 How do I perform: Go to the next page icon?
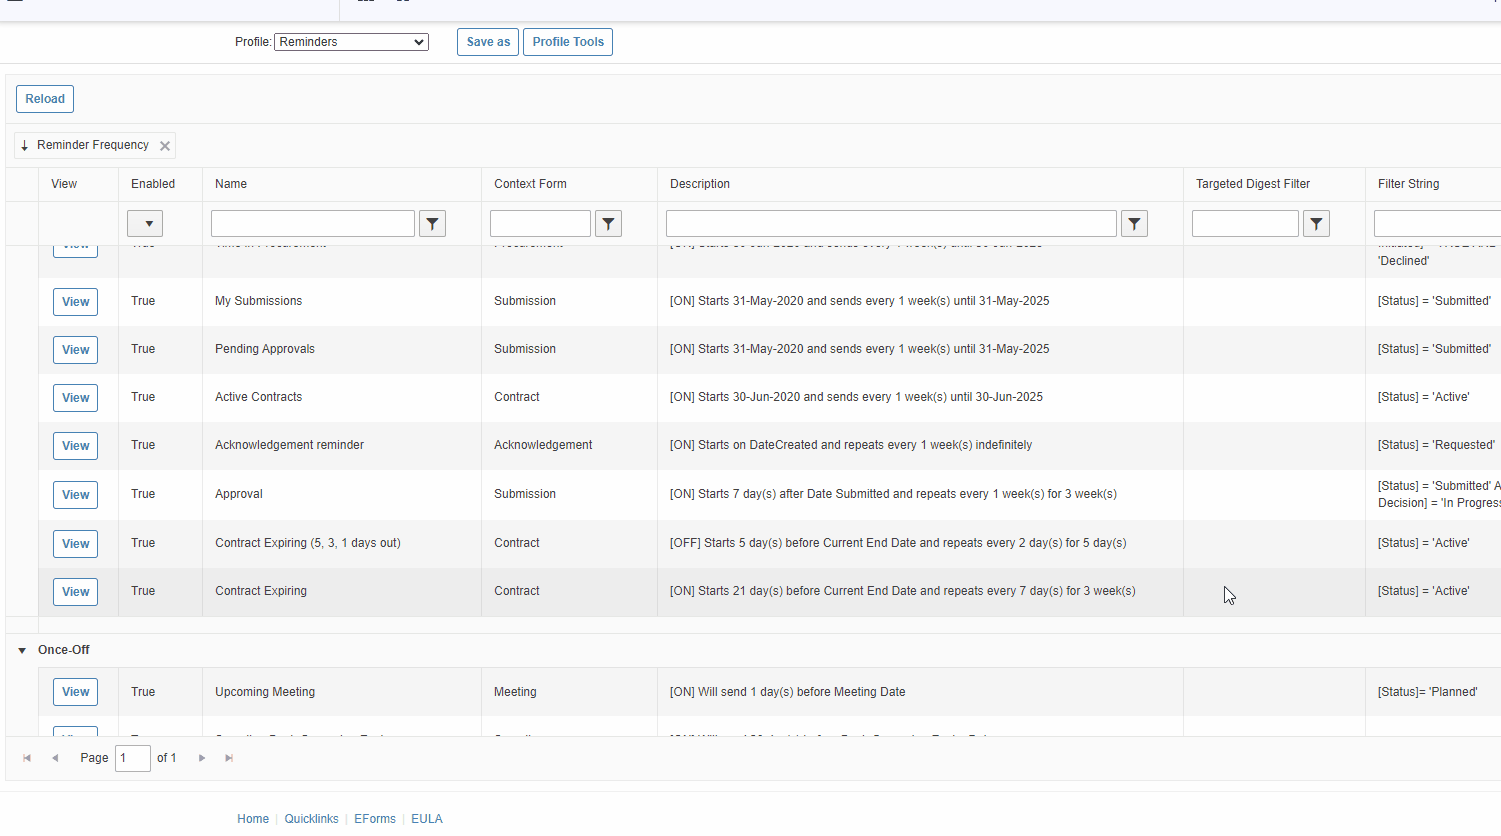tap(202, 758)
